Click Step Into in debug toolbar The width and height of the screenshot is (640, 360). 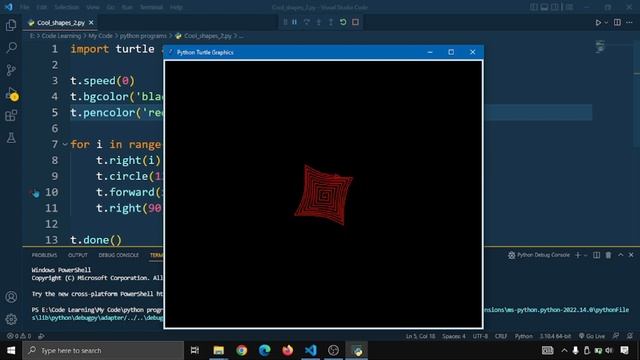click(319, 22)
